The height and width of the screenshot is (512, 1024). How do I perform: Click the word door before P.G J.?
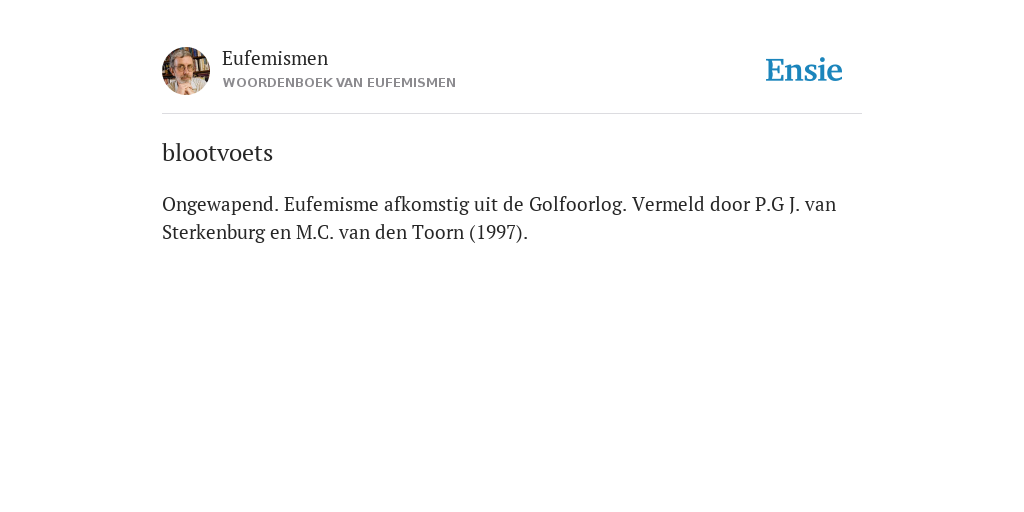pyautogui.click(x=729, y=204)
